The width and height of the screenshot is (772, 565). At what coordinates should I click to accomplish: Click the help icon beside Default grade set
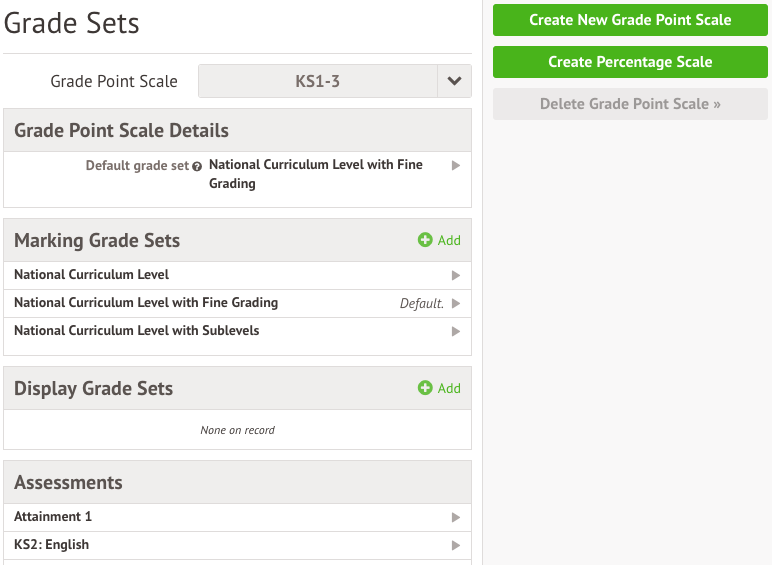click(x=197, y=166)
